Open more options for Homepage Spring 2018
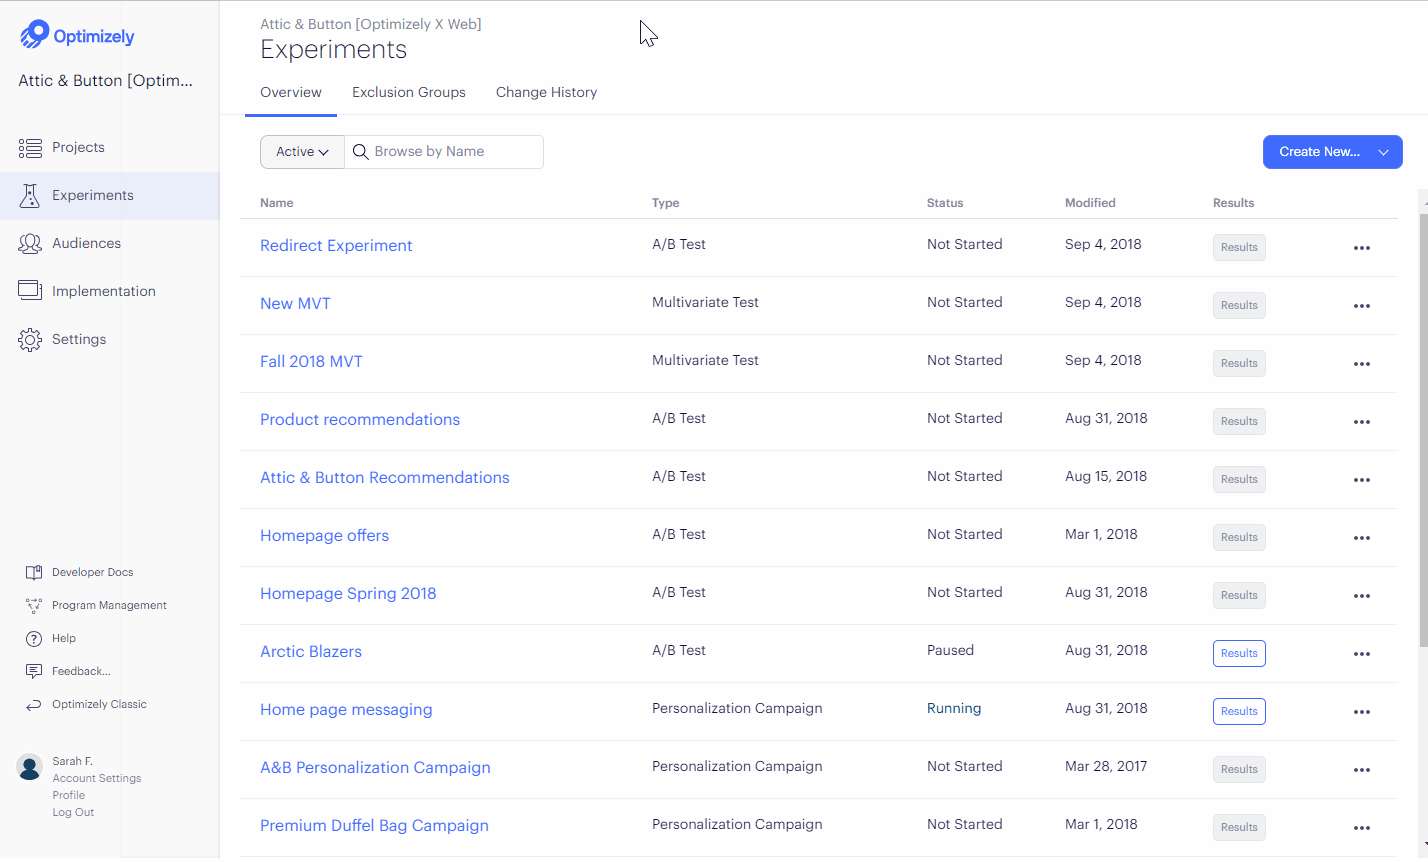The height and width of the screenshot is (862, 1428). tap(1361, 596)
